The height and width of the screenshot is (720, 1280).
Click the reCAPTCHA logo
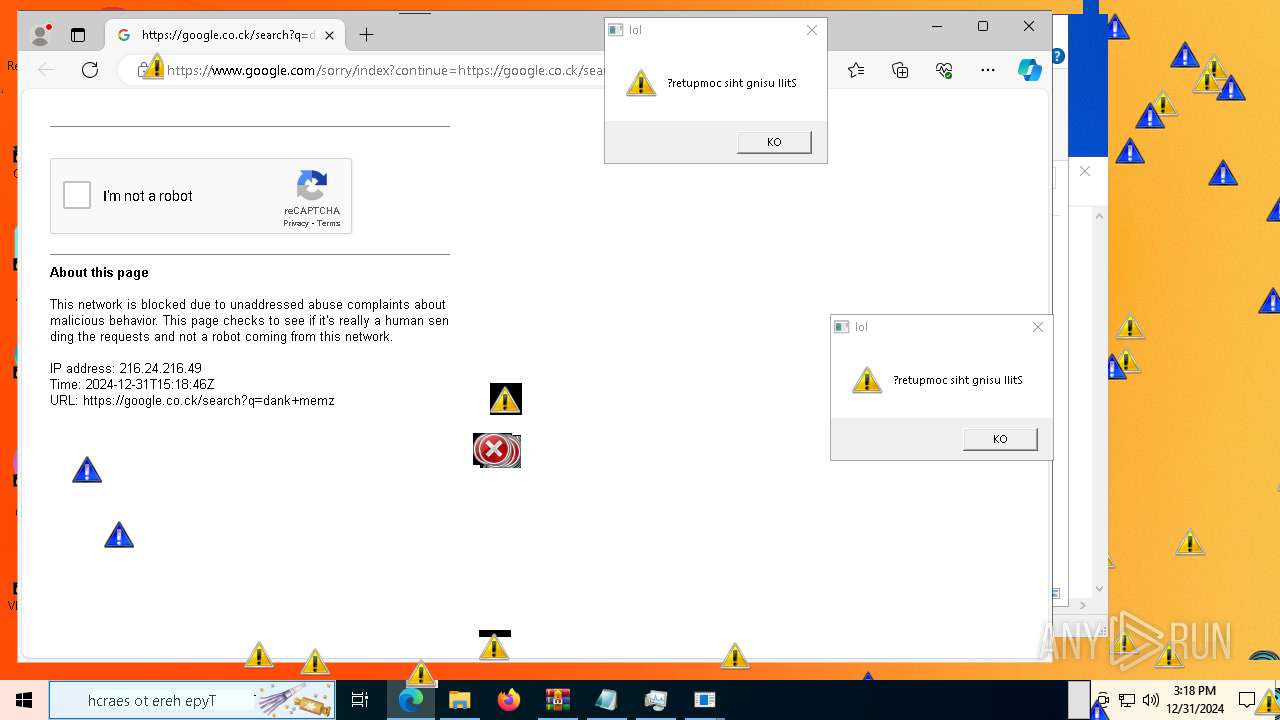(x=312, y=185)
